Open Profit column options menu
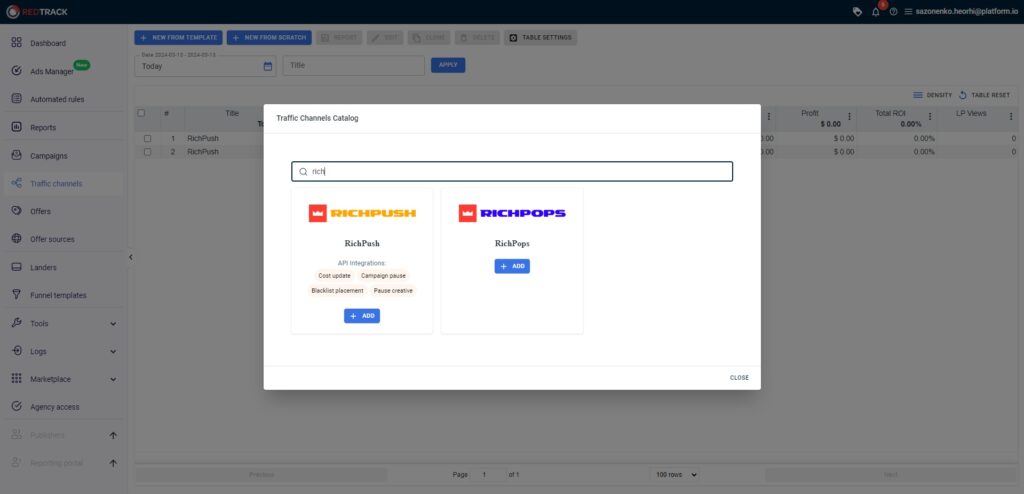The height and width of the screenshot is (494, 1024). click(850, 117)
